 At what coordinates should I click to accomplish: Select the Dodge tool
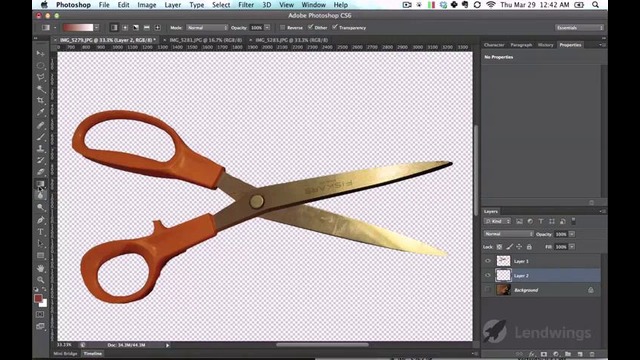click(x=40, y=207)
